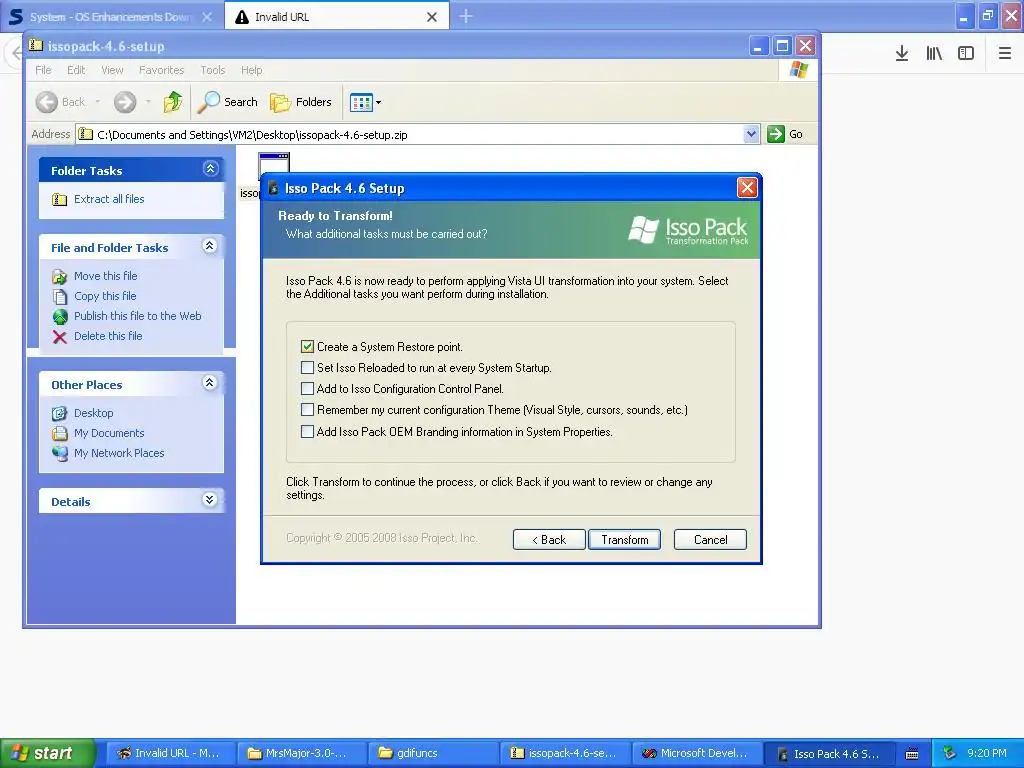Viewport: 1024px width, 768px height.
Task: Open the Help menu in Explorer
Action: [x=251, y=70]
